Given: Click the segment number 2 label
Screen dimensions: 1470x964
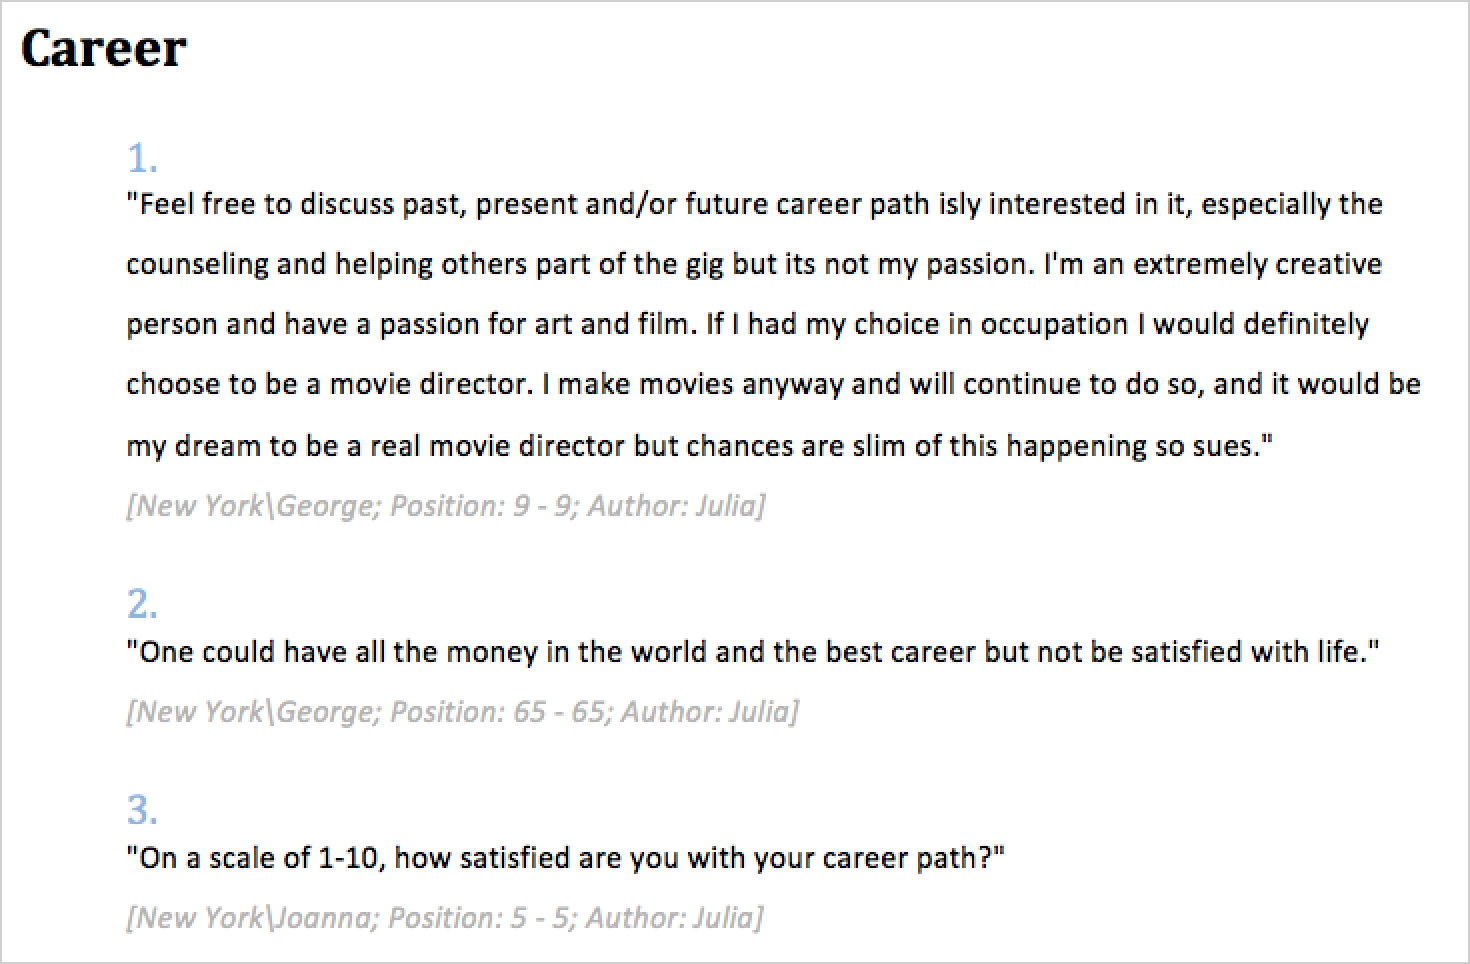Looking at the screenshot, I should 142,604.
